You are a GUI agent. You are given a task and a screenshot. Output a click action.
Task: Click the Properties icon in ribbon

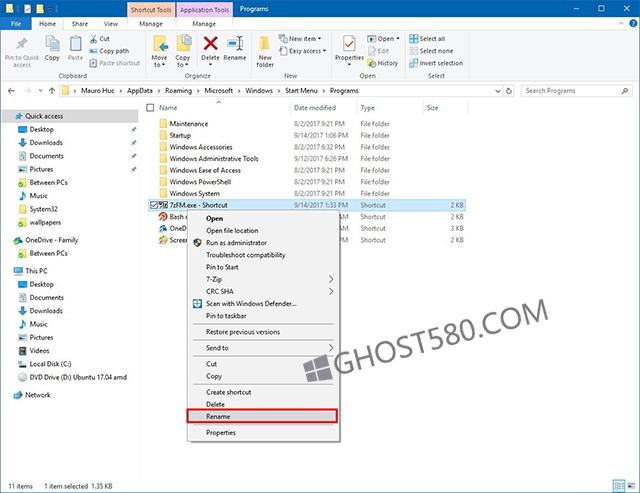(349, 43)
